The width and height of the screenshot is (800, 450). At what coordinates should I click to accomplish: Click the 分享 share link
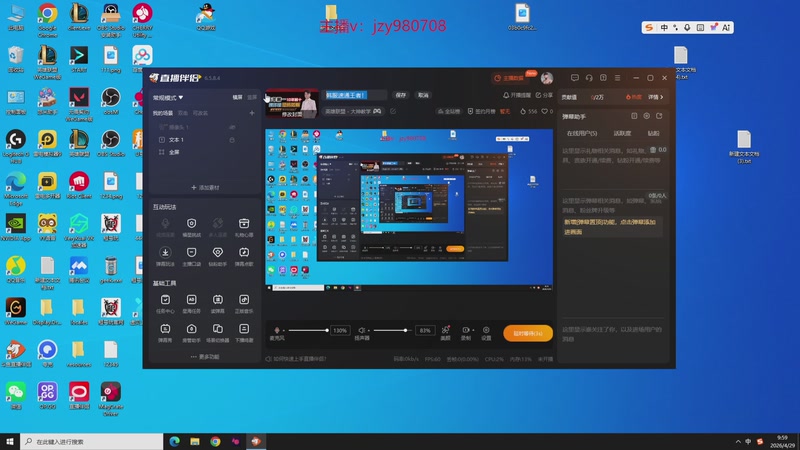click(544, 95)
